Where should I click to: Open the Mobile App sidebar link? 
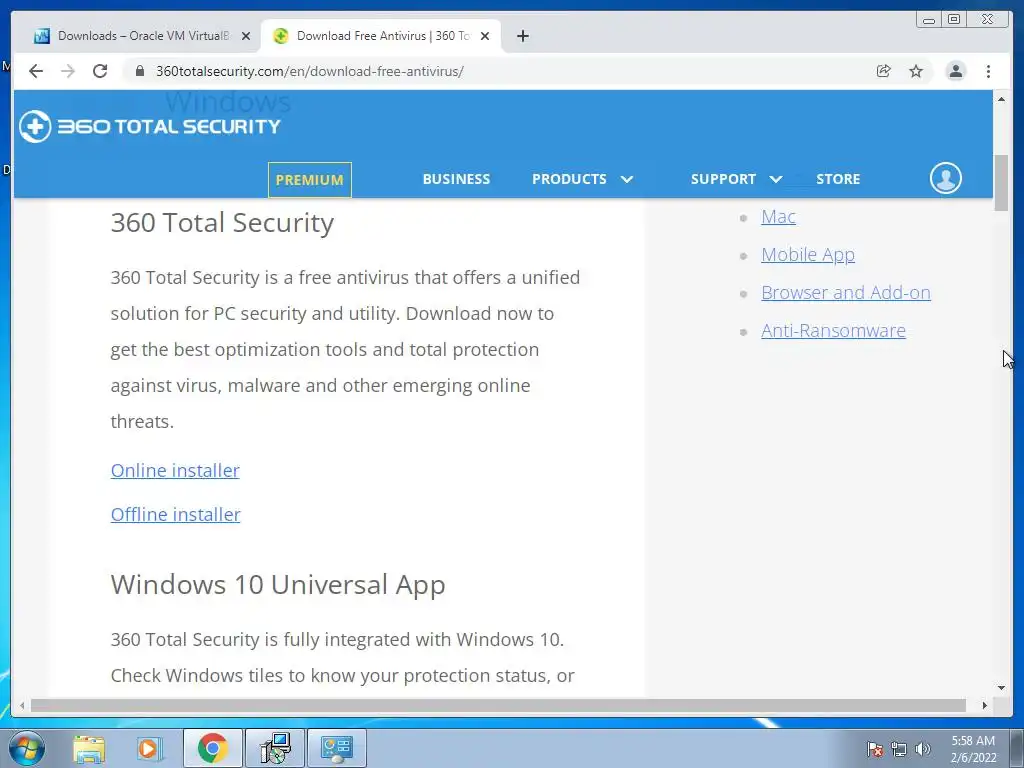808,255
